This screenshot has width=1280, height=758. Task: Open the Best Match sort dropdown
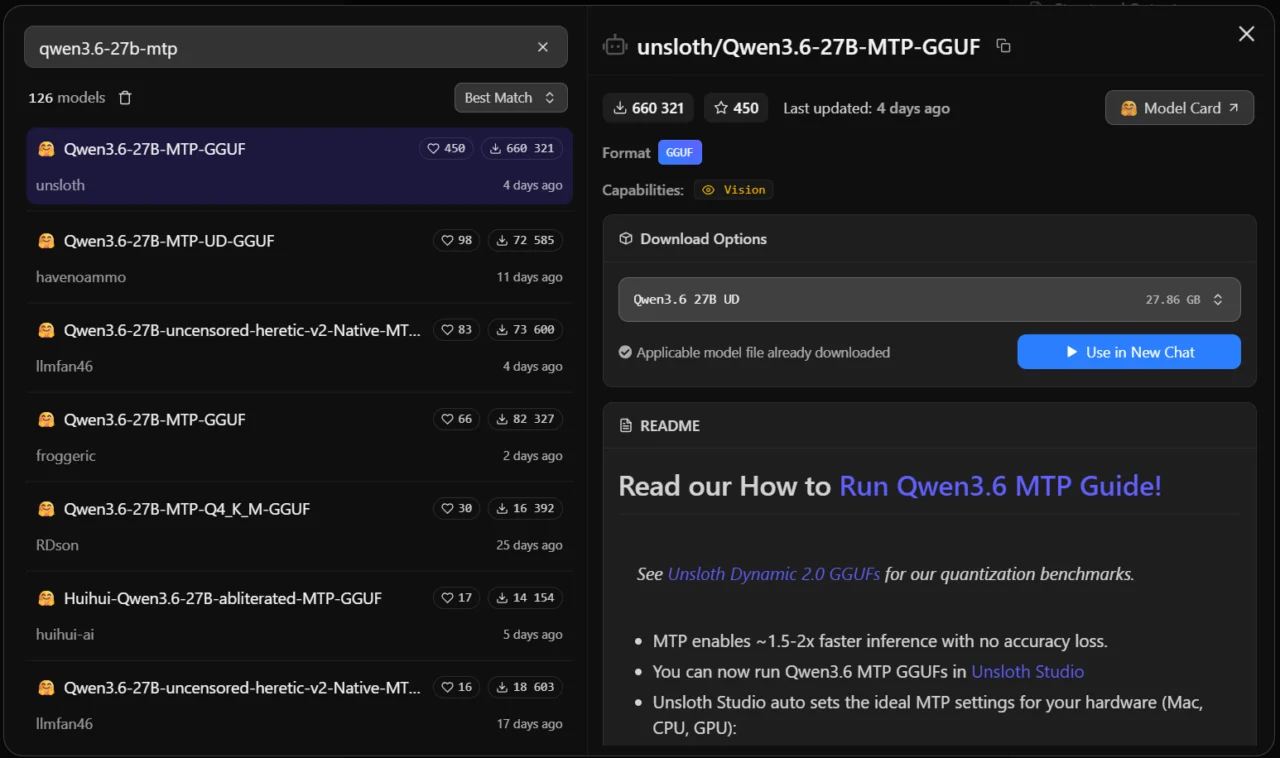pyautogui.click(x=510, y=98)
